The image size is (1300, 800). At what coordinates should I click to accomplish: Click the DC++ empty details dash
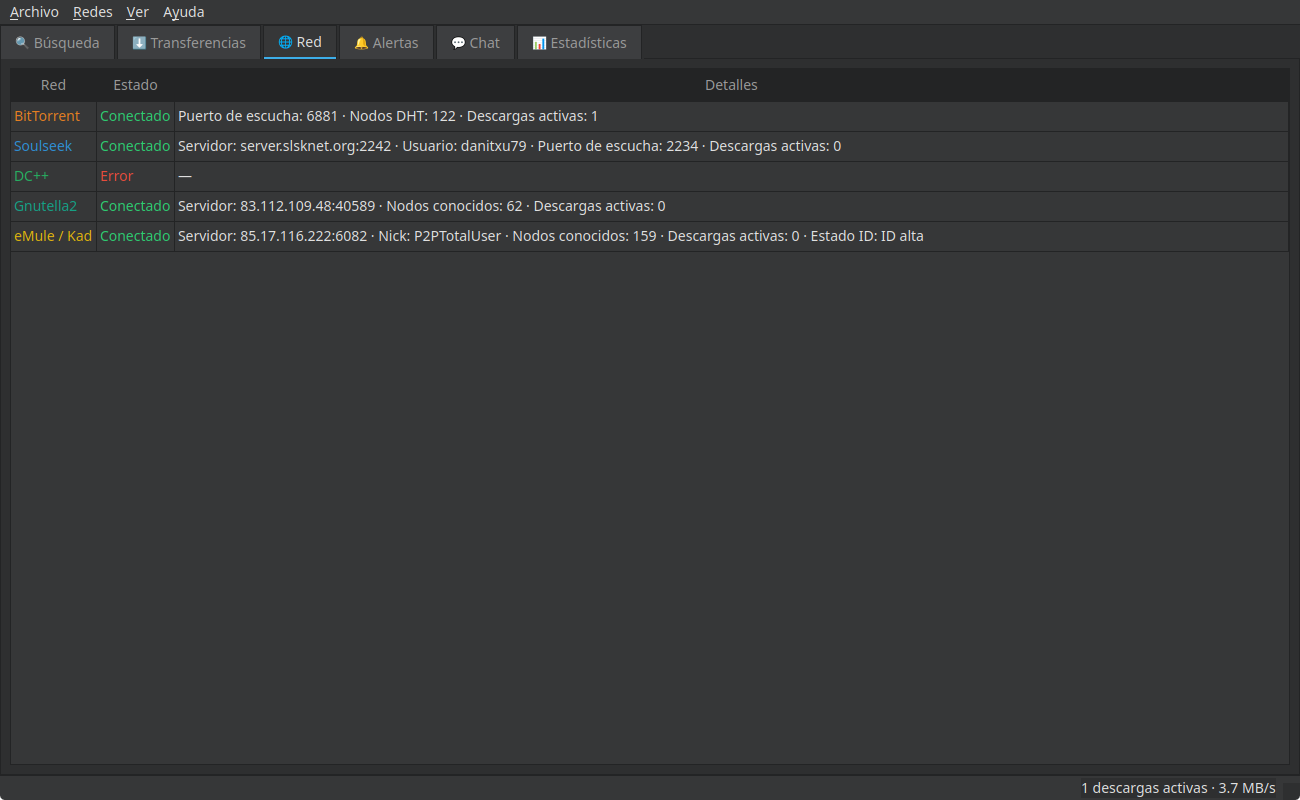tap(731, 176)
